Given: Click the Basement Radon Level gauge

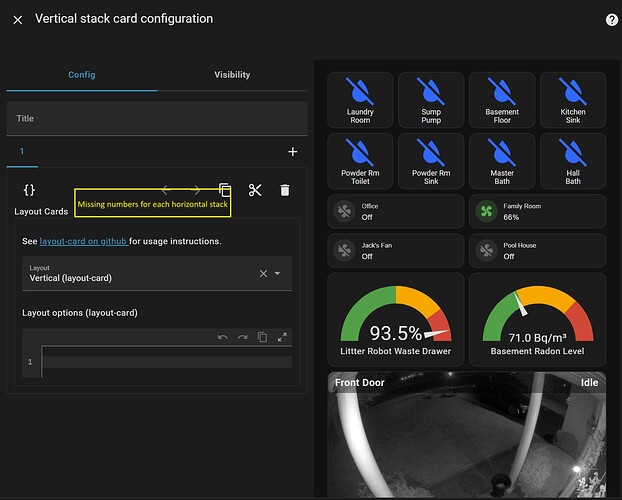Looking at the screenshot, I should click(x=538, y=320).
